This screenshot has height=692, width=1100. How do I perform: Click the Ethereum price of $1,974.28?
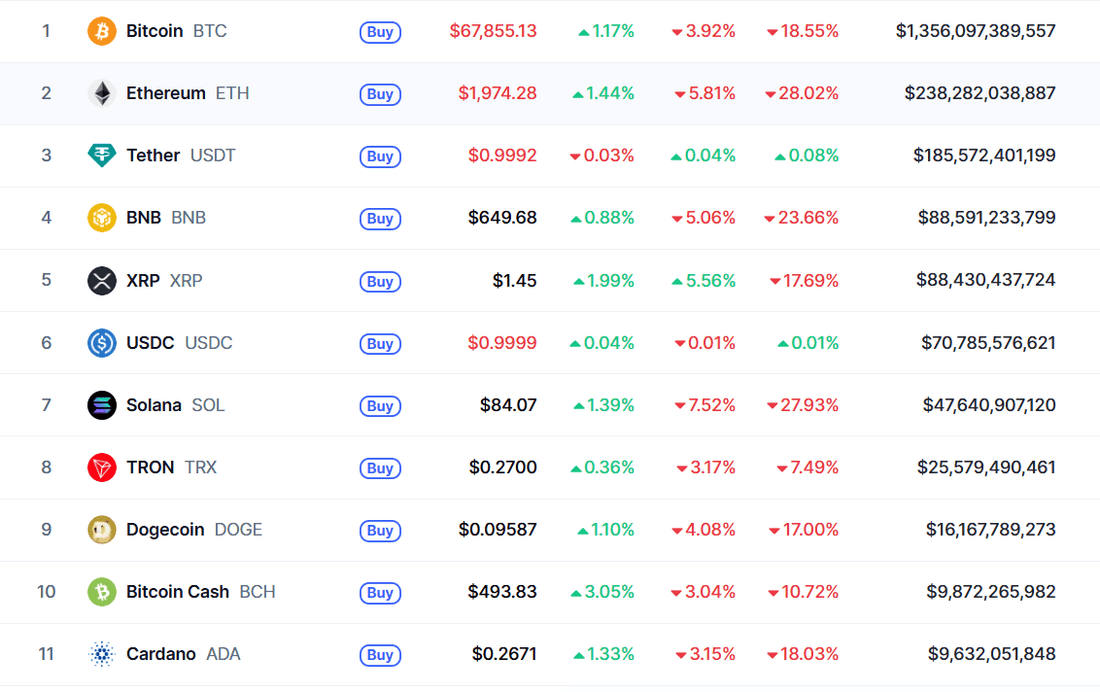coord(498,94)
